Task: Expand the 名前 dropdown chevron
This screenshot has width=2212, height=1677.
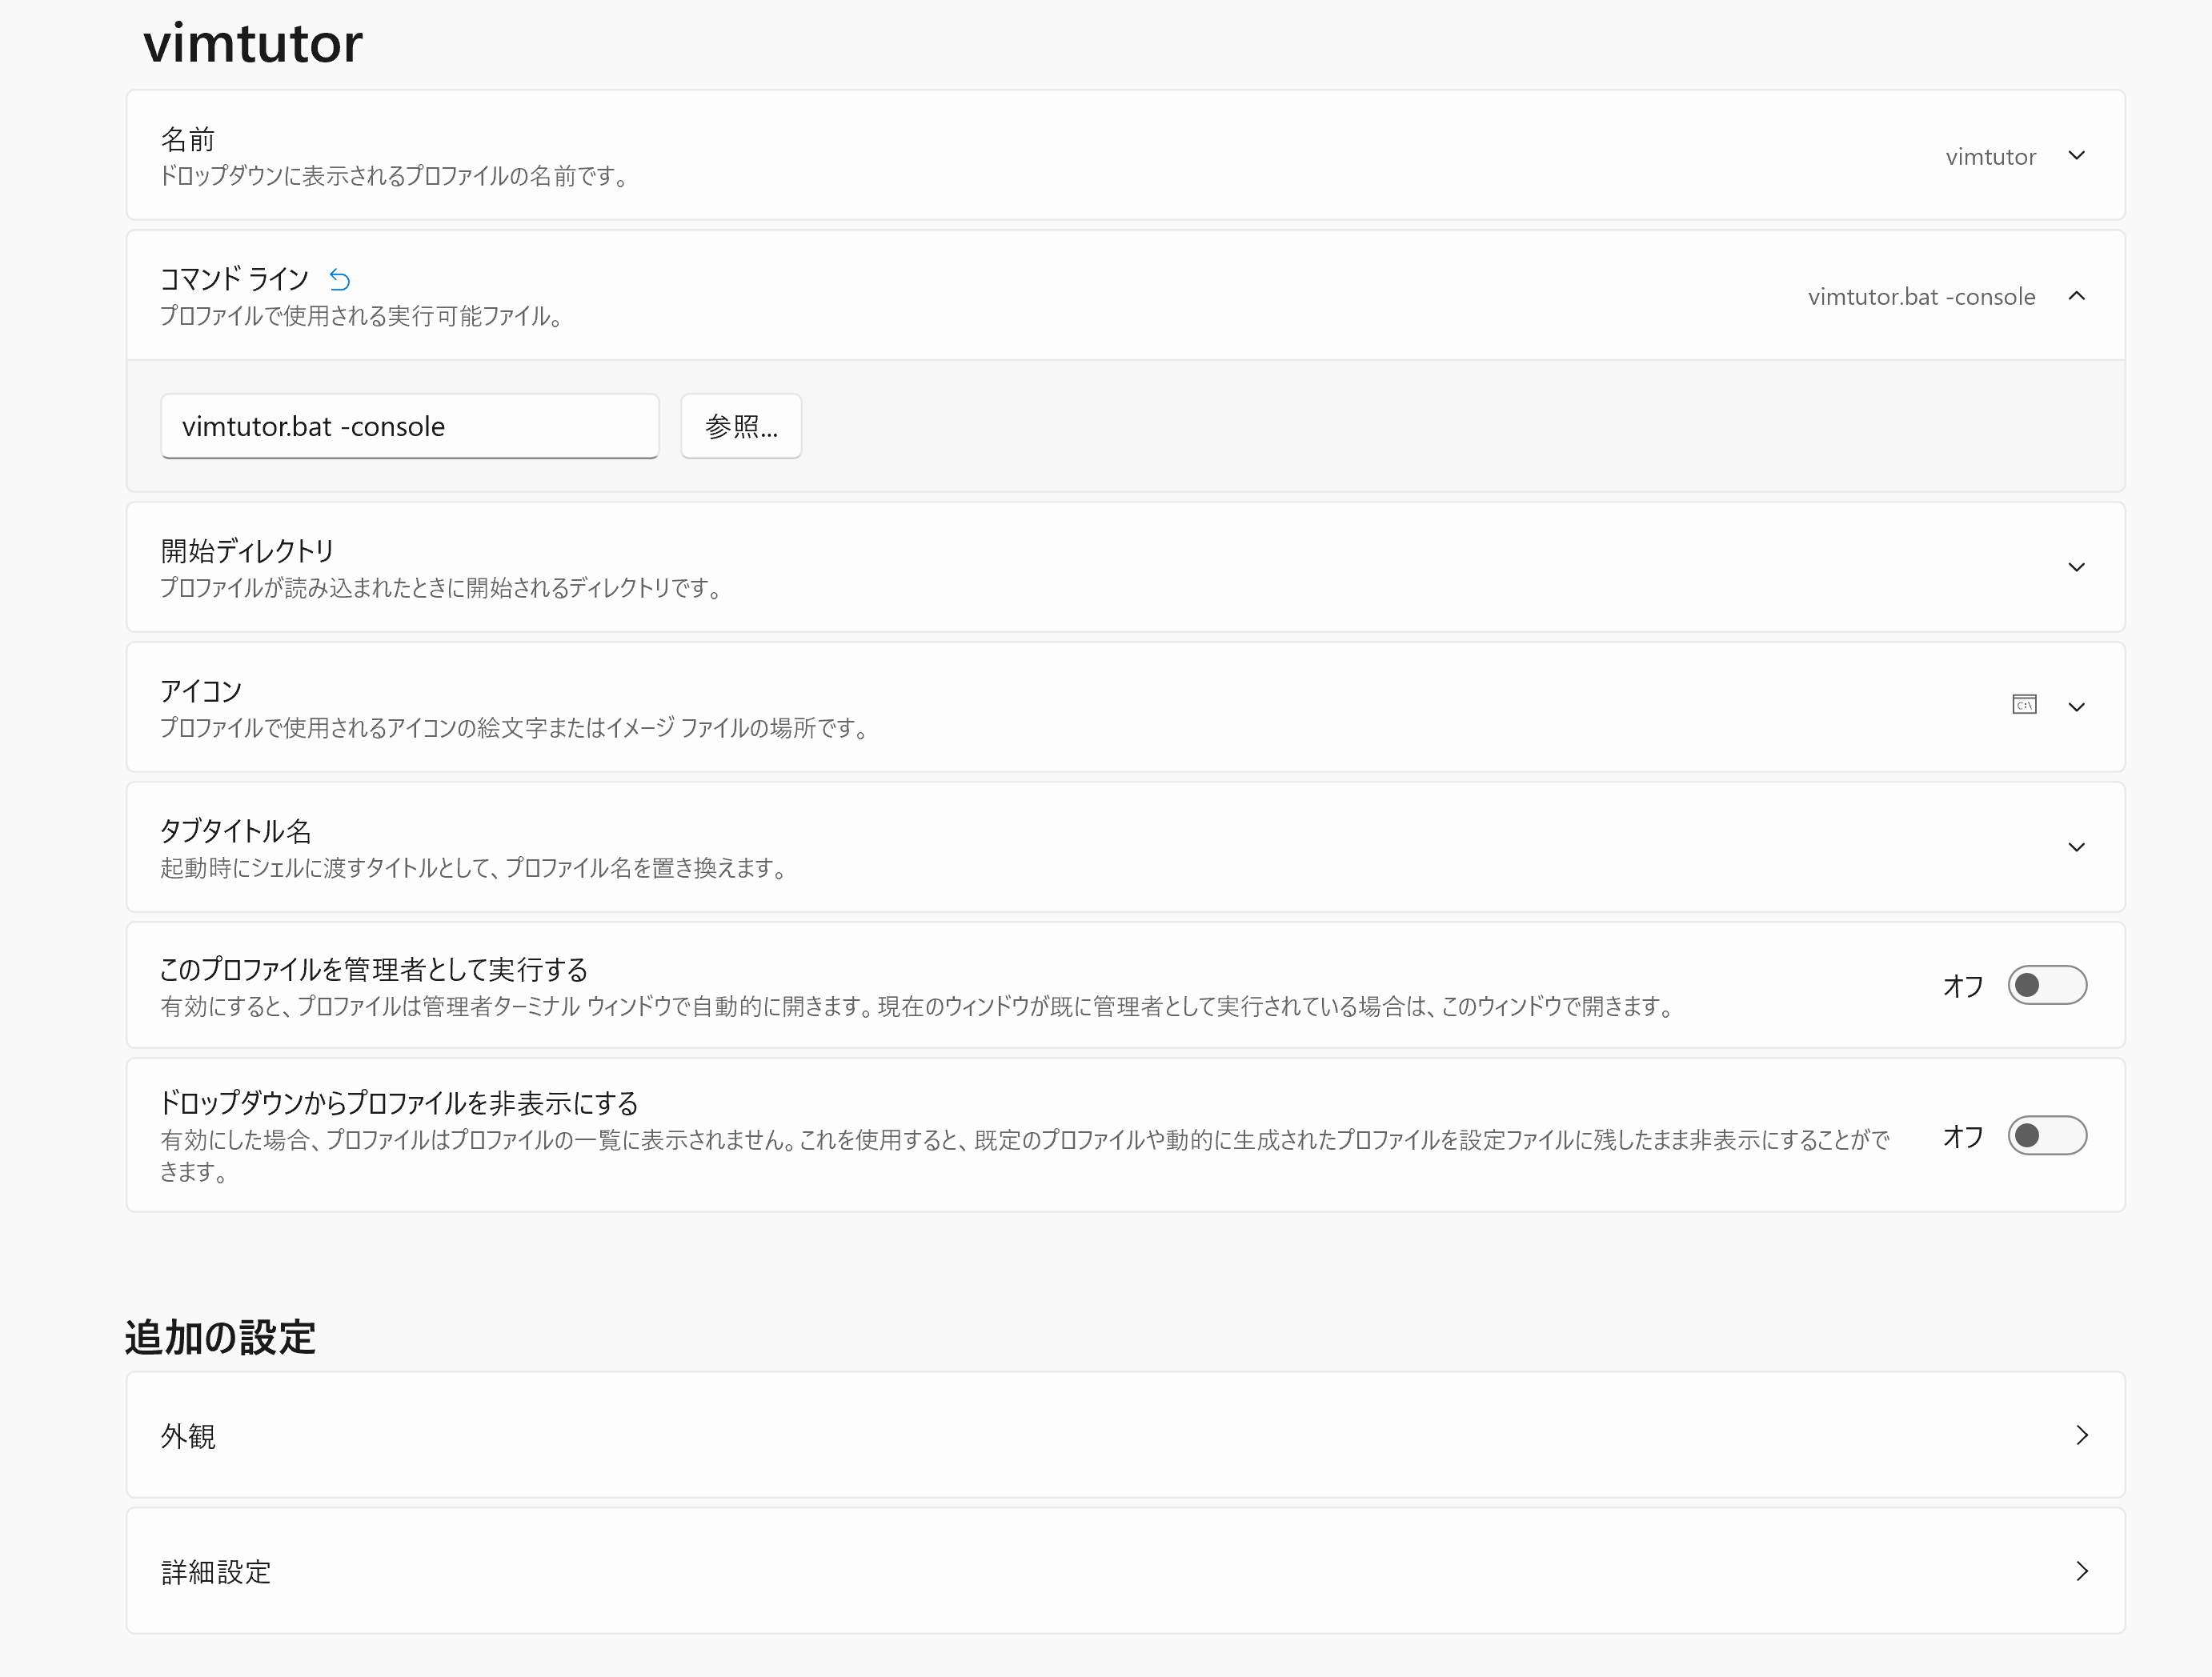Action: pyautogui.click(x=2077, y=156)
